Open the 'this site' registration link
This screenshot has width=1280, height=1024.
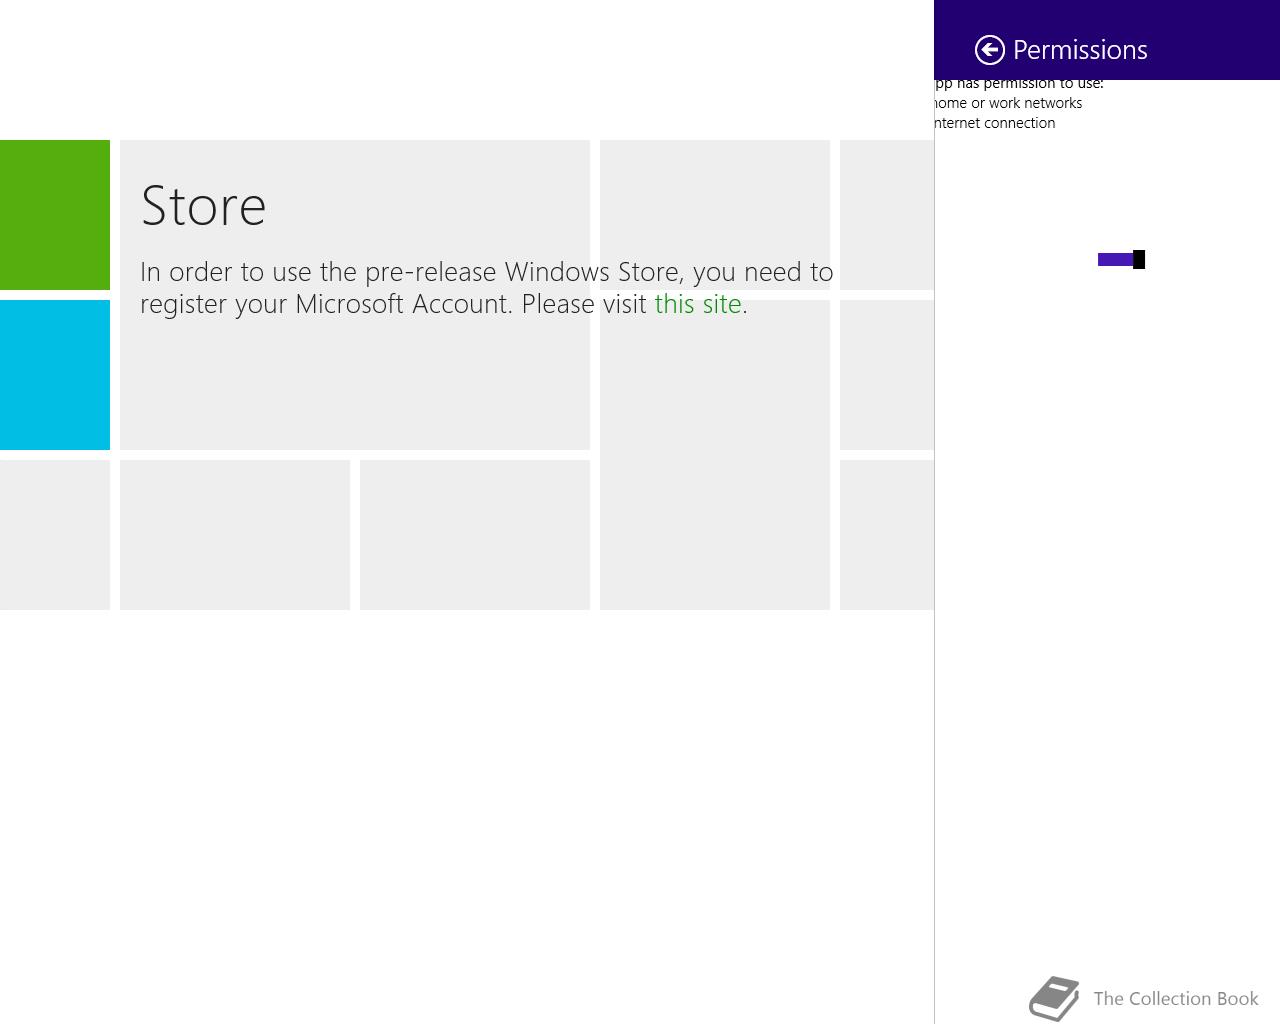tap(698, 304)
